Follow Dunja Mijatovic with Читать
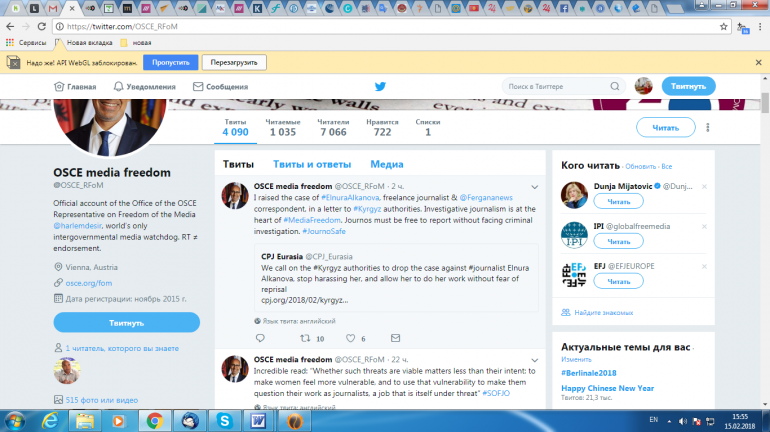This screenshot has width=770, height=432. [x=618, y=201]
